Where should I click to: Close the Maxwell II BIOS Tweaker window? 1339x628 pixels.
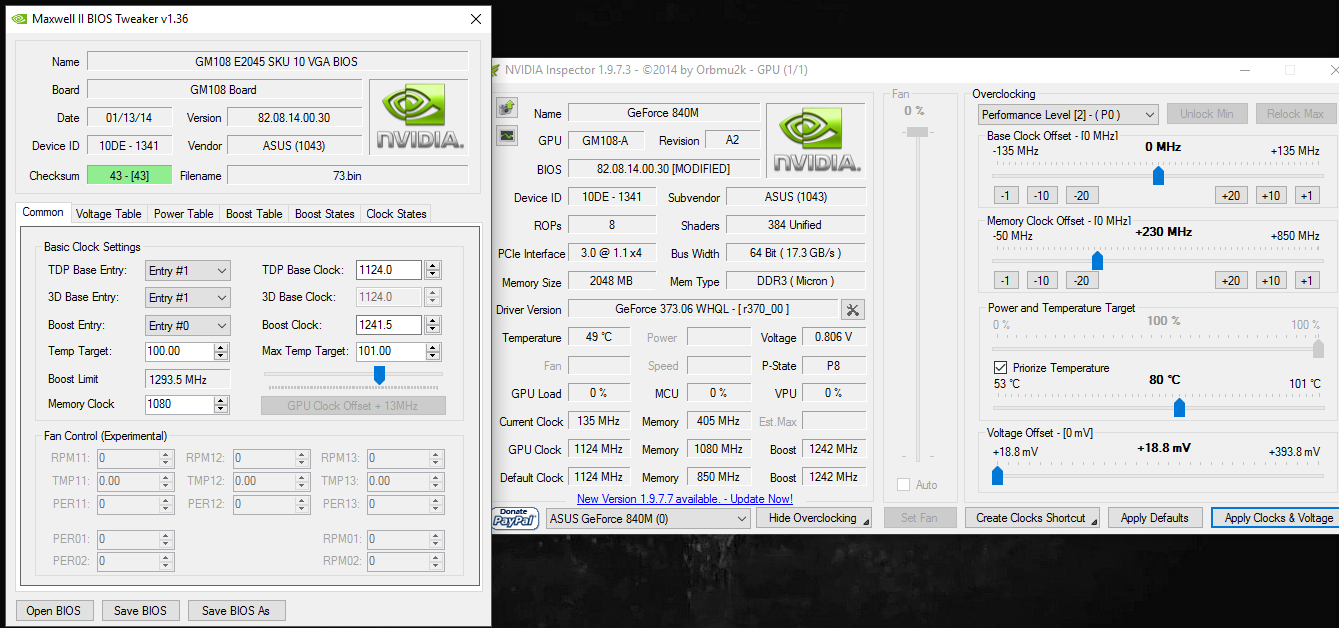[475, 19]
